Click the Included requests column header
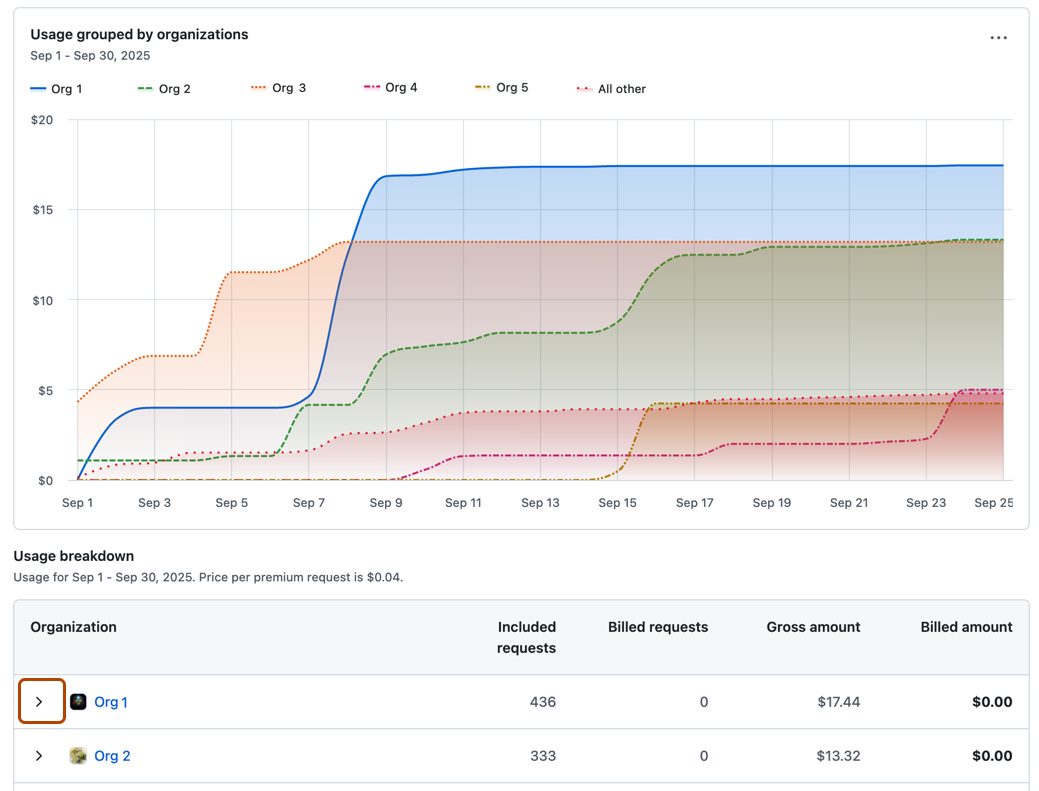 (x=527, y=636)
